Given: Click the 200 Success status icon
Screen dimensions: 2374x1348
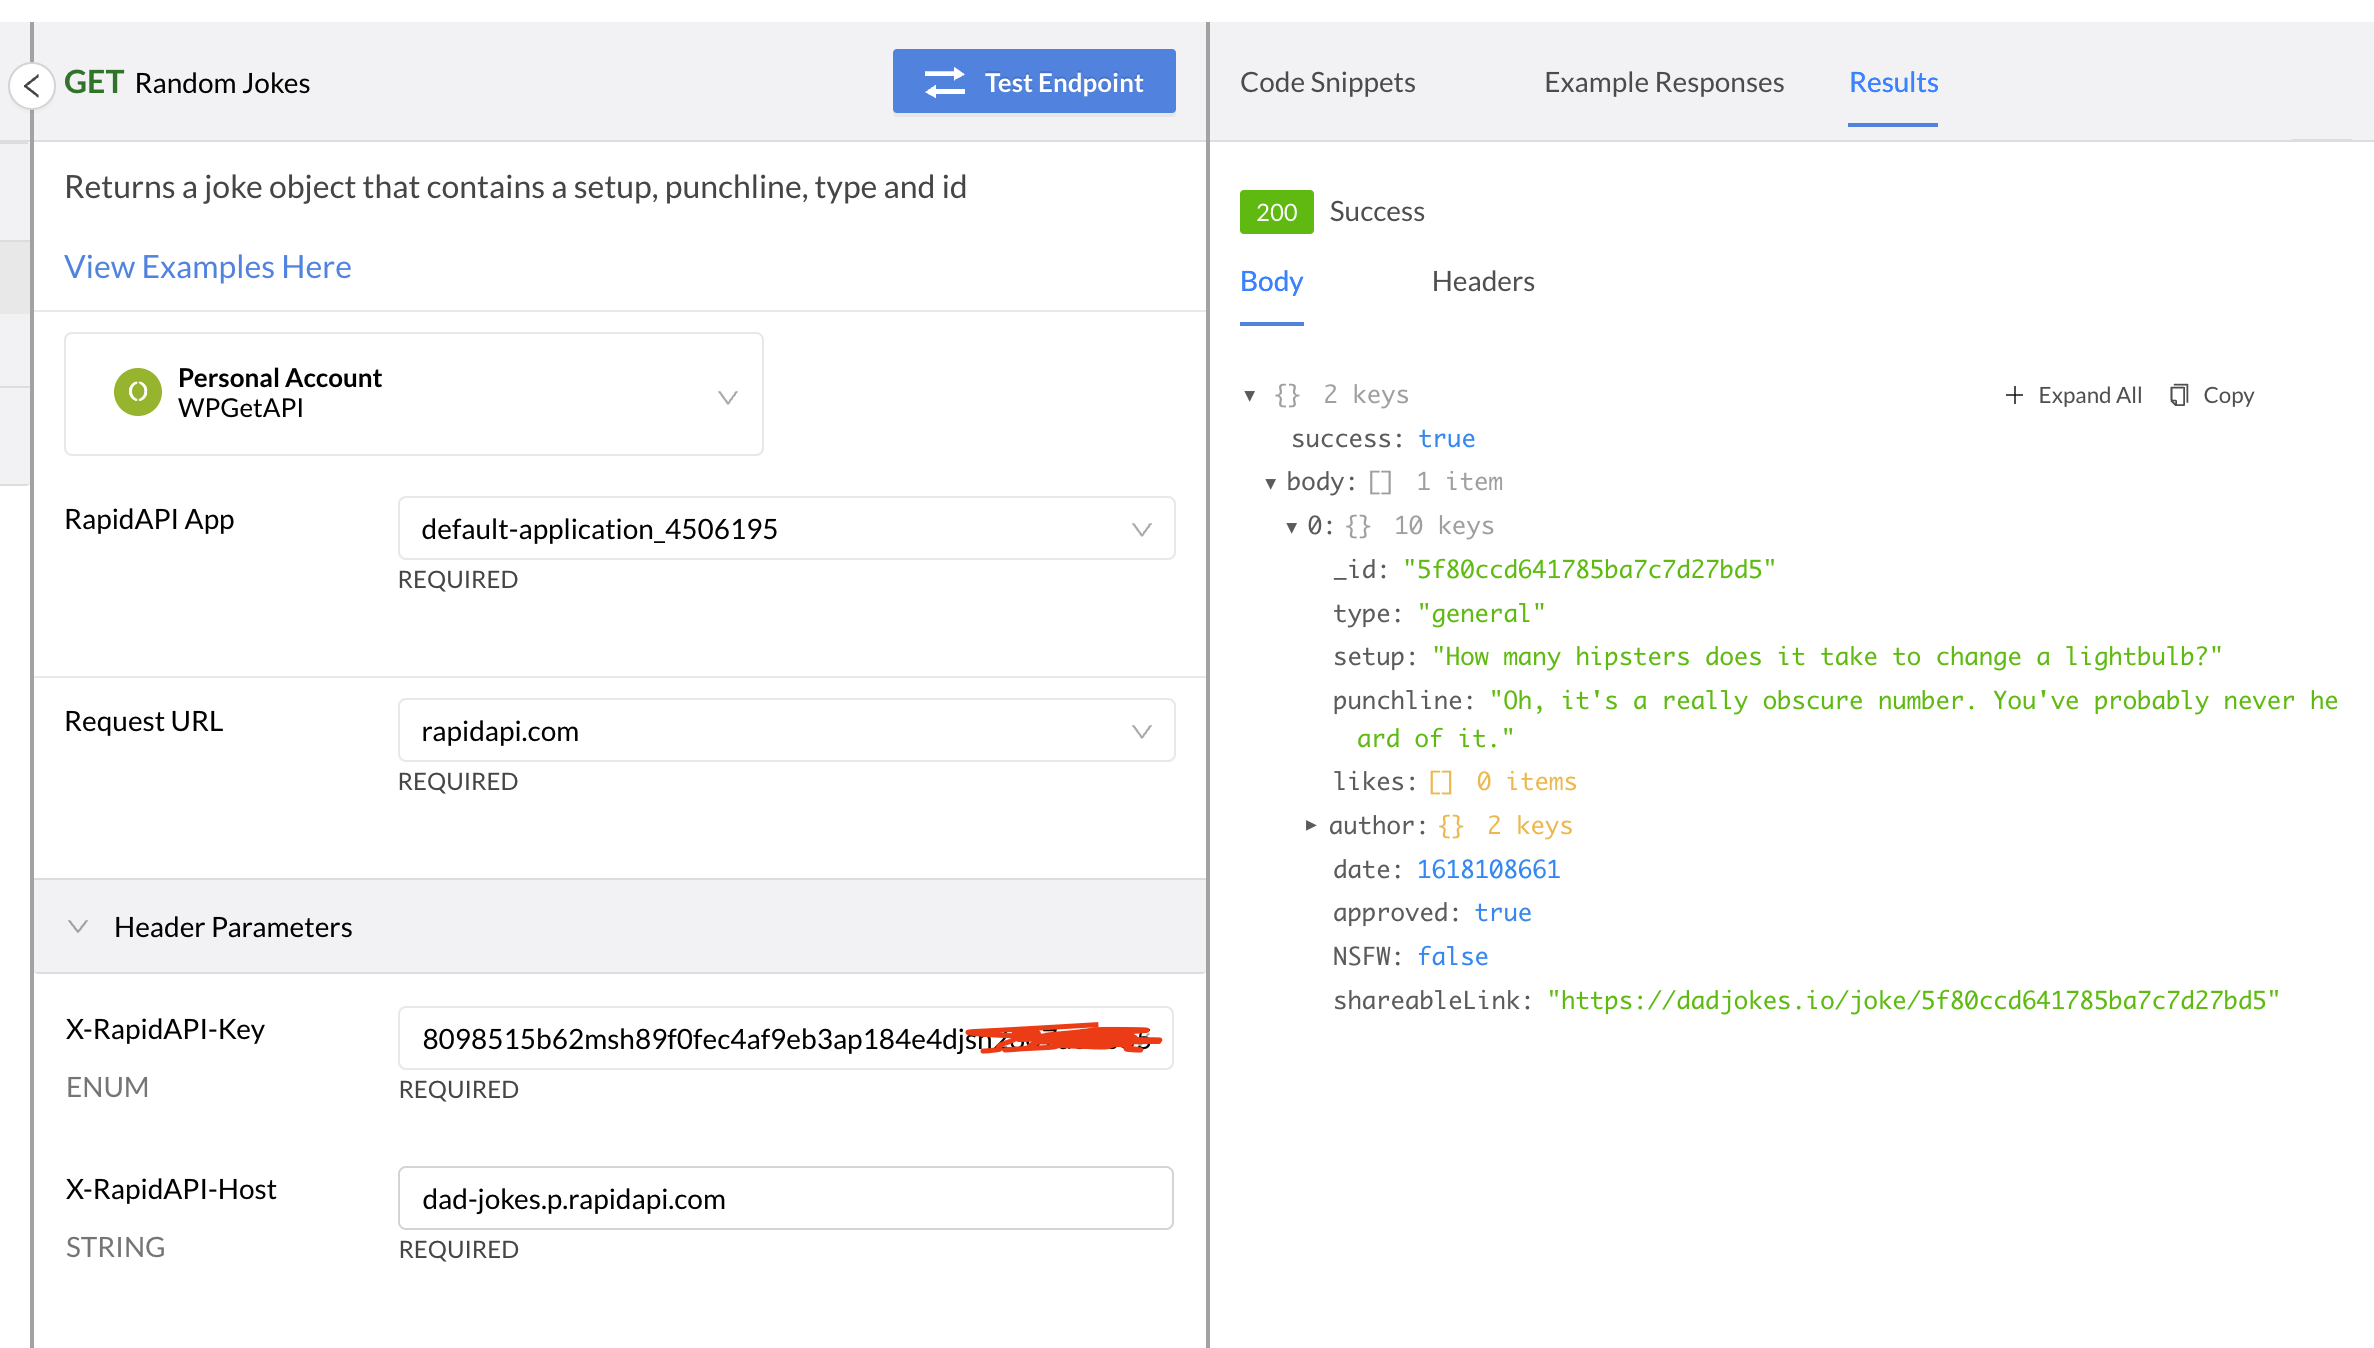Looking at the screenshot, I should click(x=1275, y=210).
